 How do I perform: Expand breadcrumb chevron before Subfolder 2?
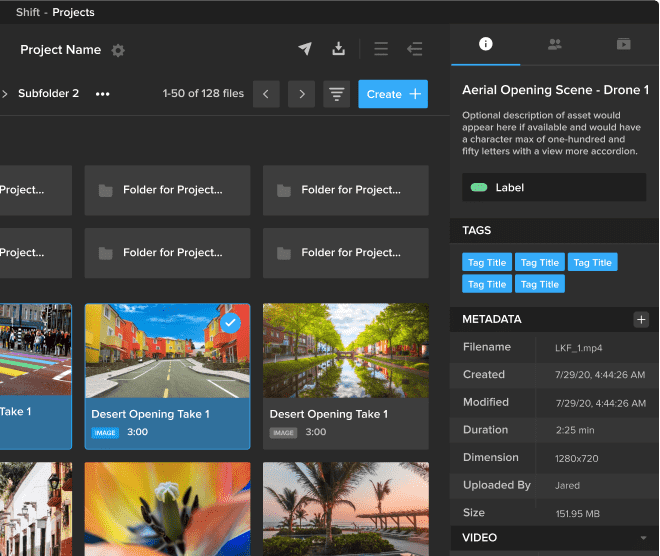tap(5, 94)
